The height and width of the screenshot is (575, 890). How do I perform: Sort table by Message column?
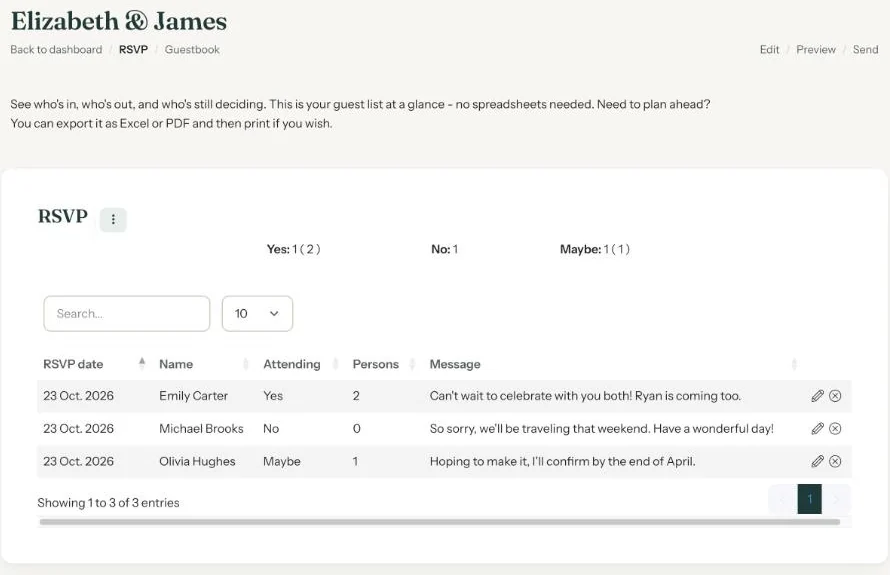pyautogui.click(x=612, y=364)
